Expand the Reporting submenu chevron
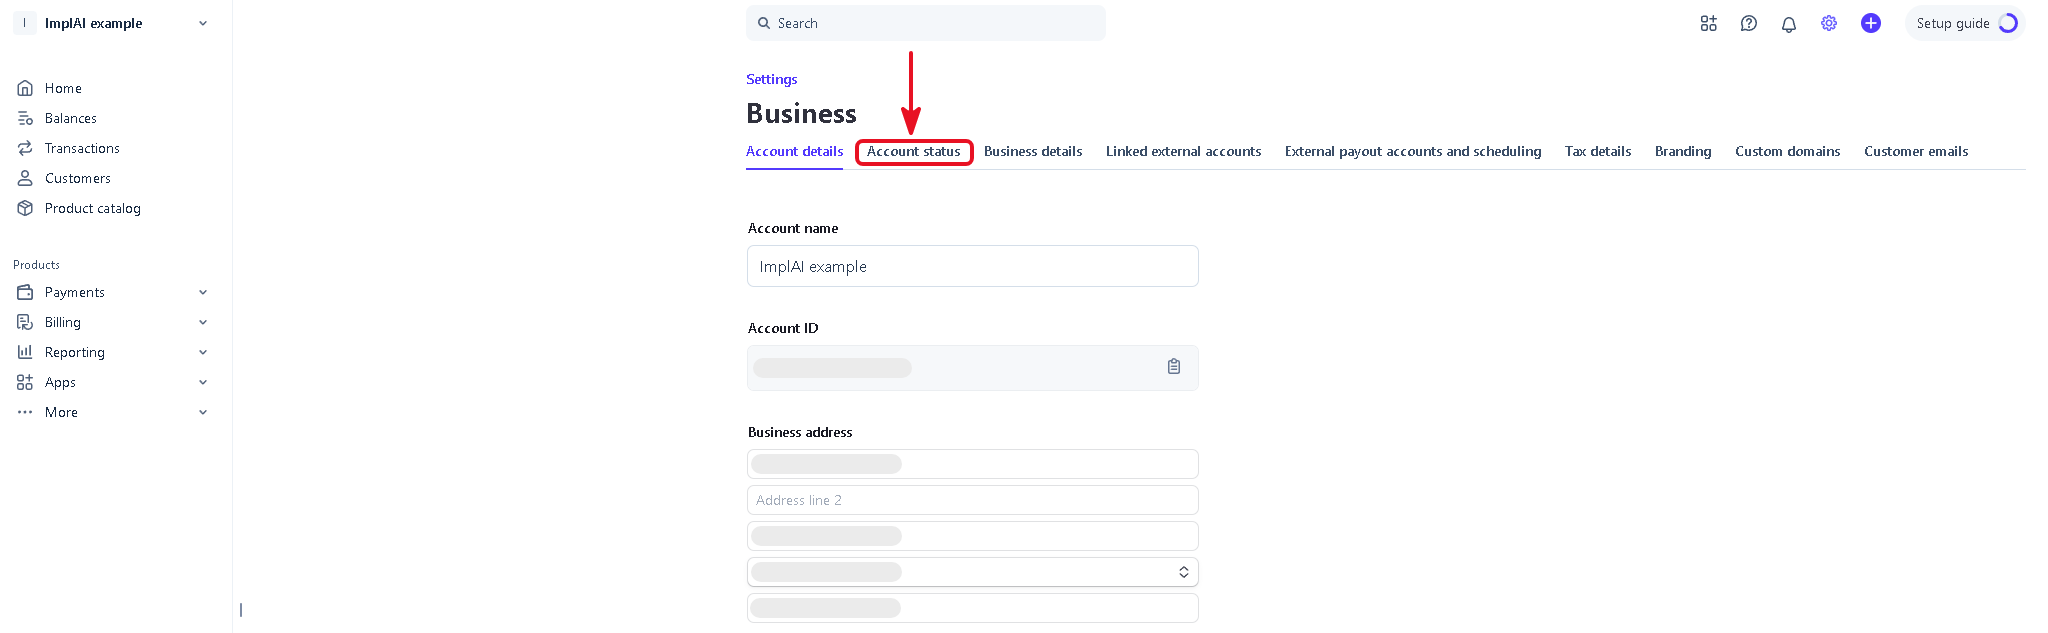Viewport: 2048px width, 633px height. point(203,352)
